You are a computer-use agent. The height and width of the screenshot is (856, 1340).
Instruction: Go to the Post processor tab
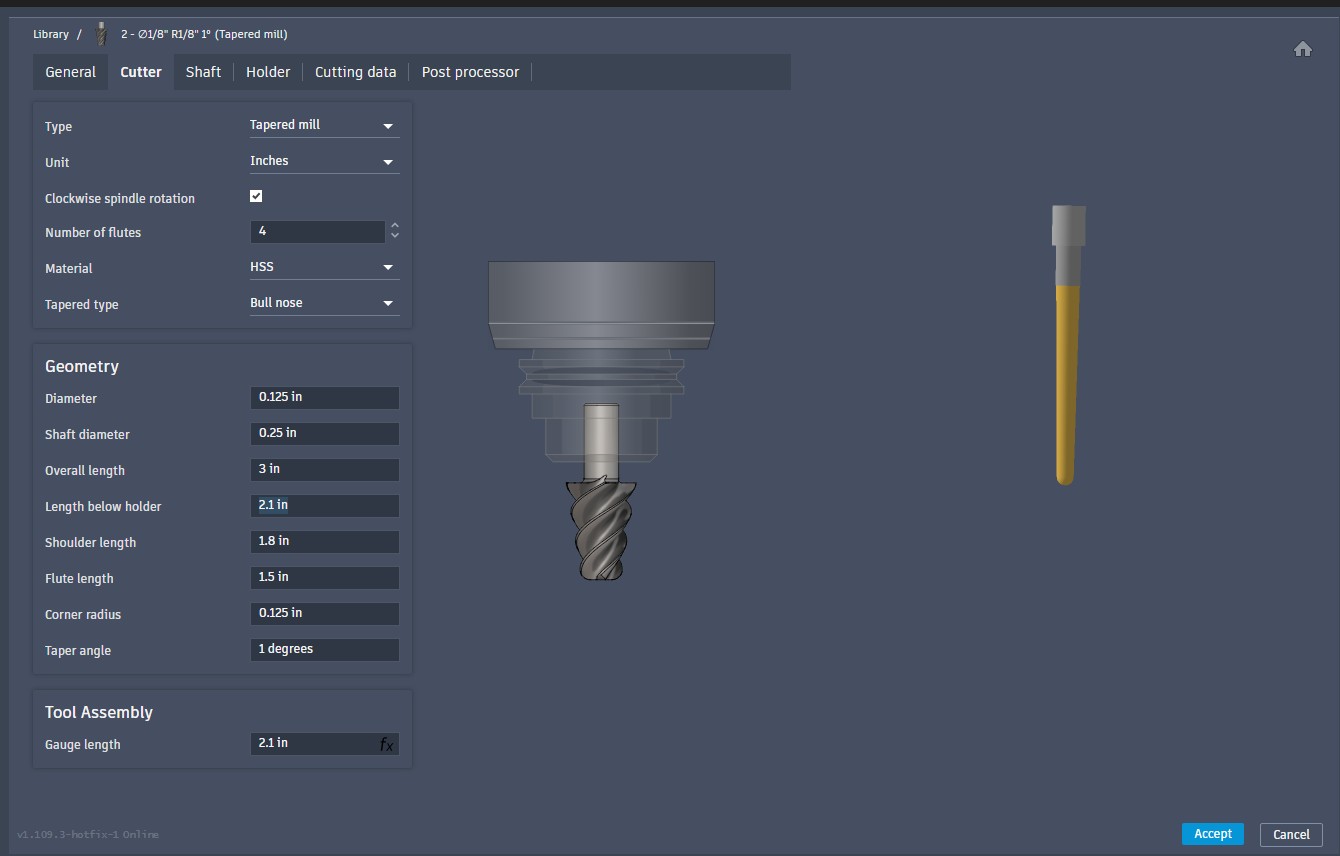point(470,72)
